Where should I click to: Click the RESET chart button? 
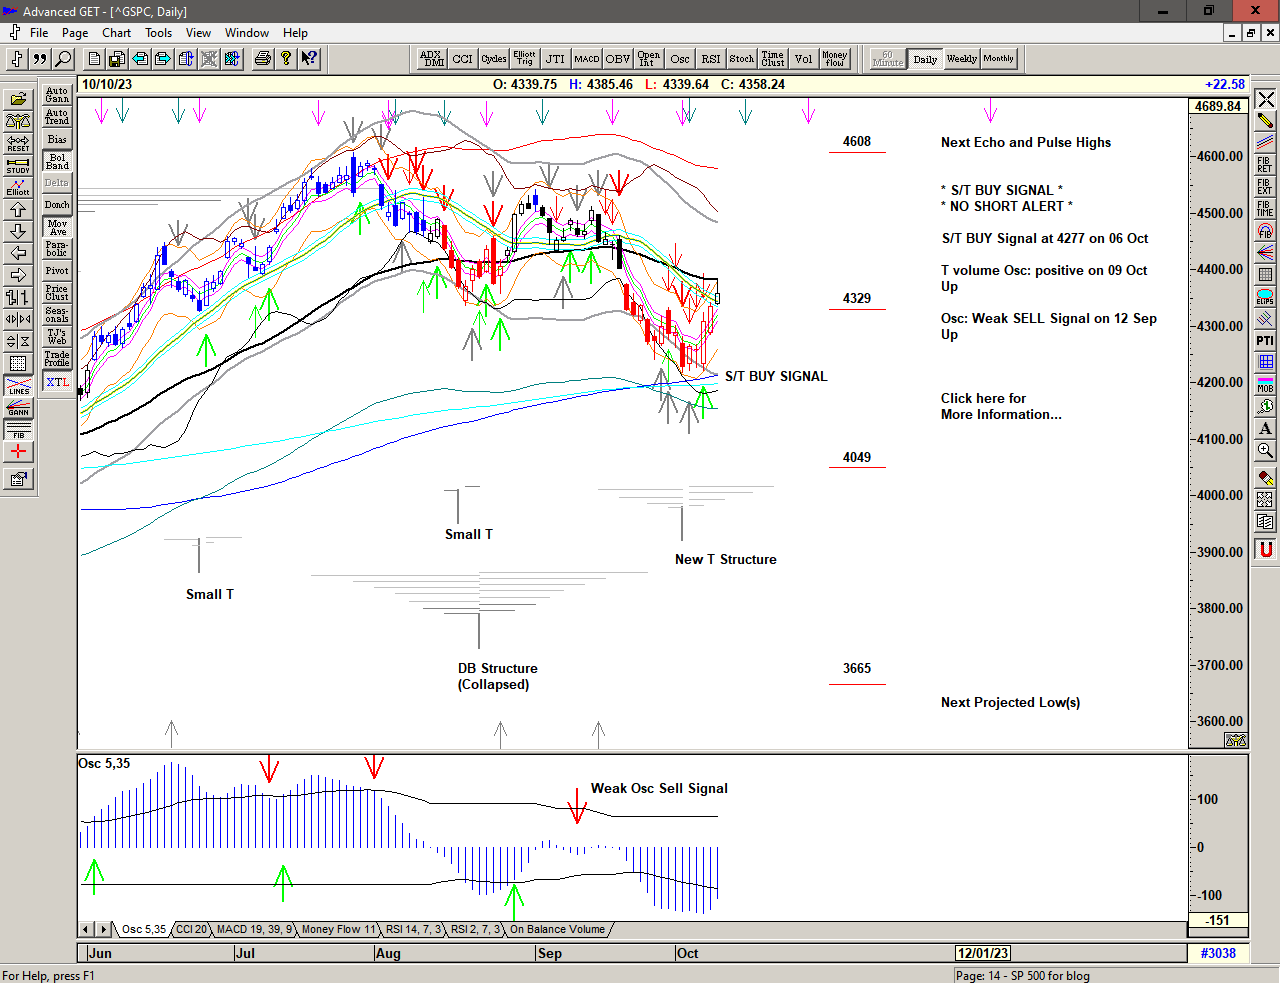click(18, 143)
